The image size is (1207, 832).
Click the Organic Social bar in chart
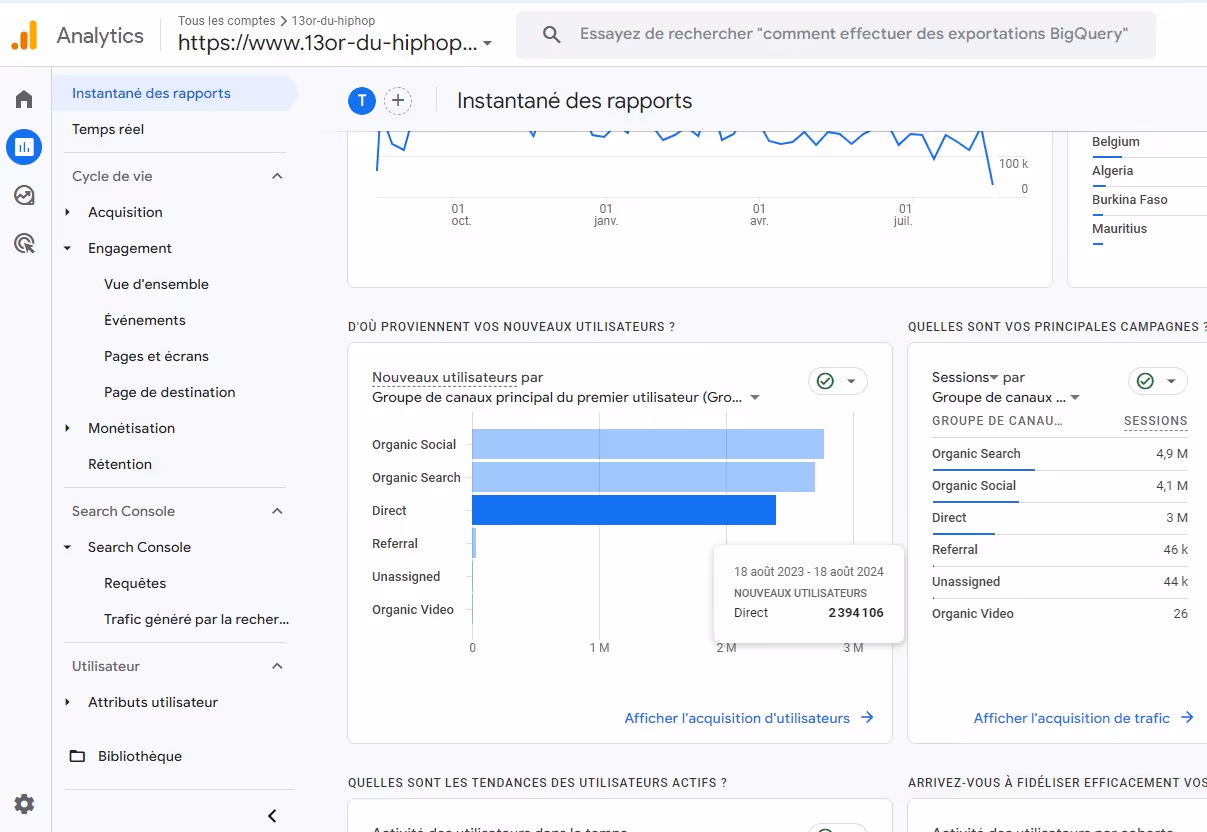point(648,444)
